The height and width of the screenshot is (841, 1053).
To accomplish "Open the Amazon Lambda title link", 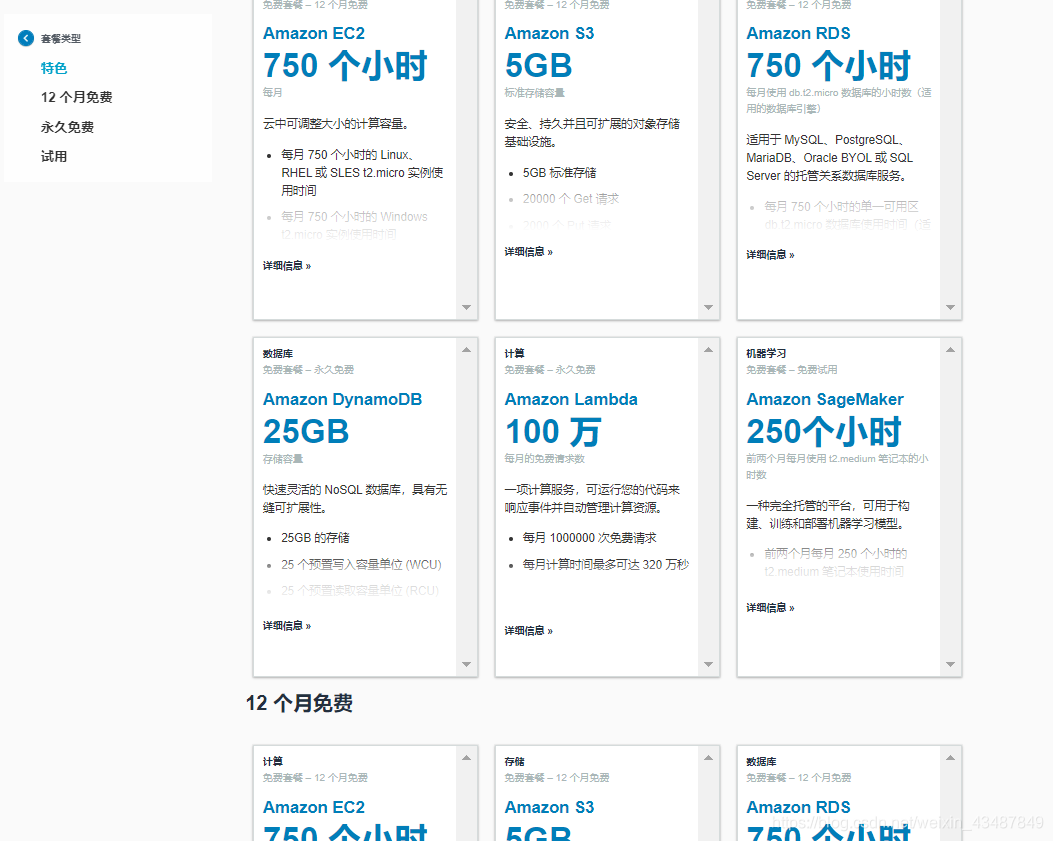I will pos(571,399).
